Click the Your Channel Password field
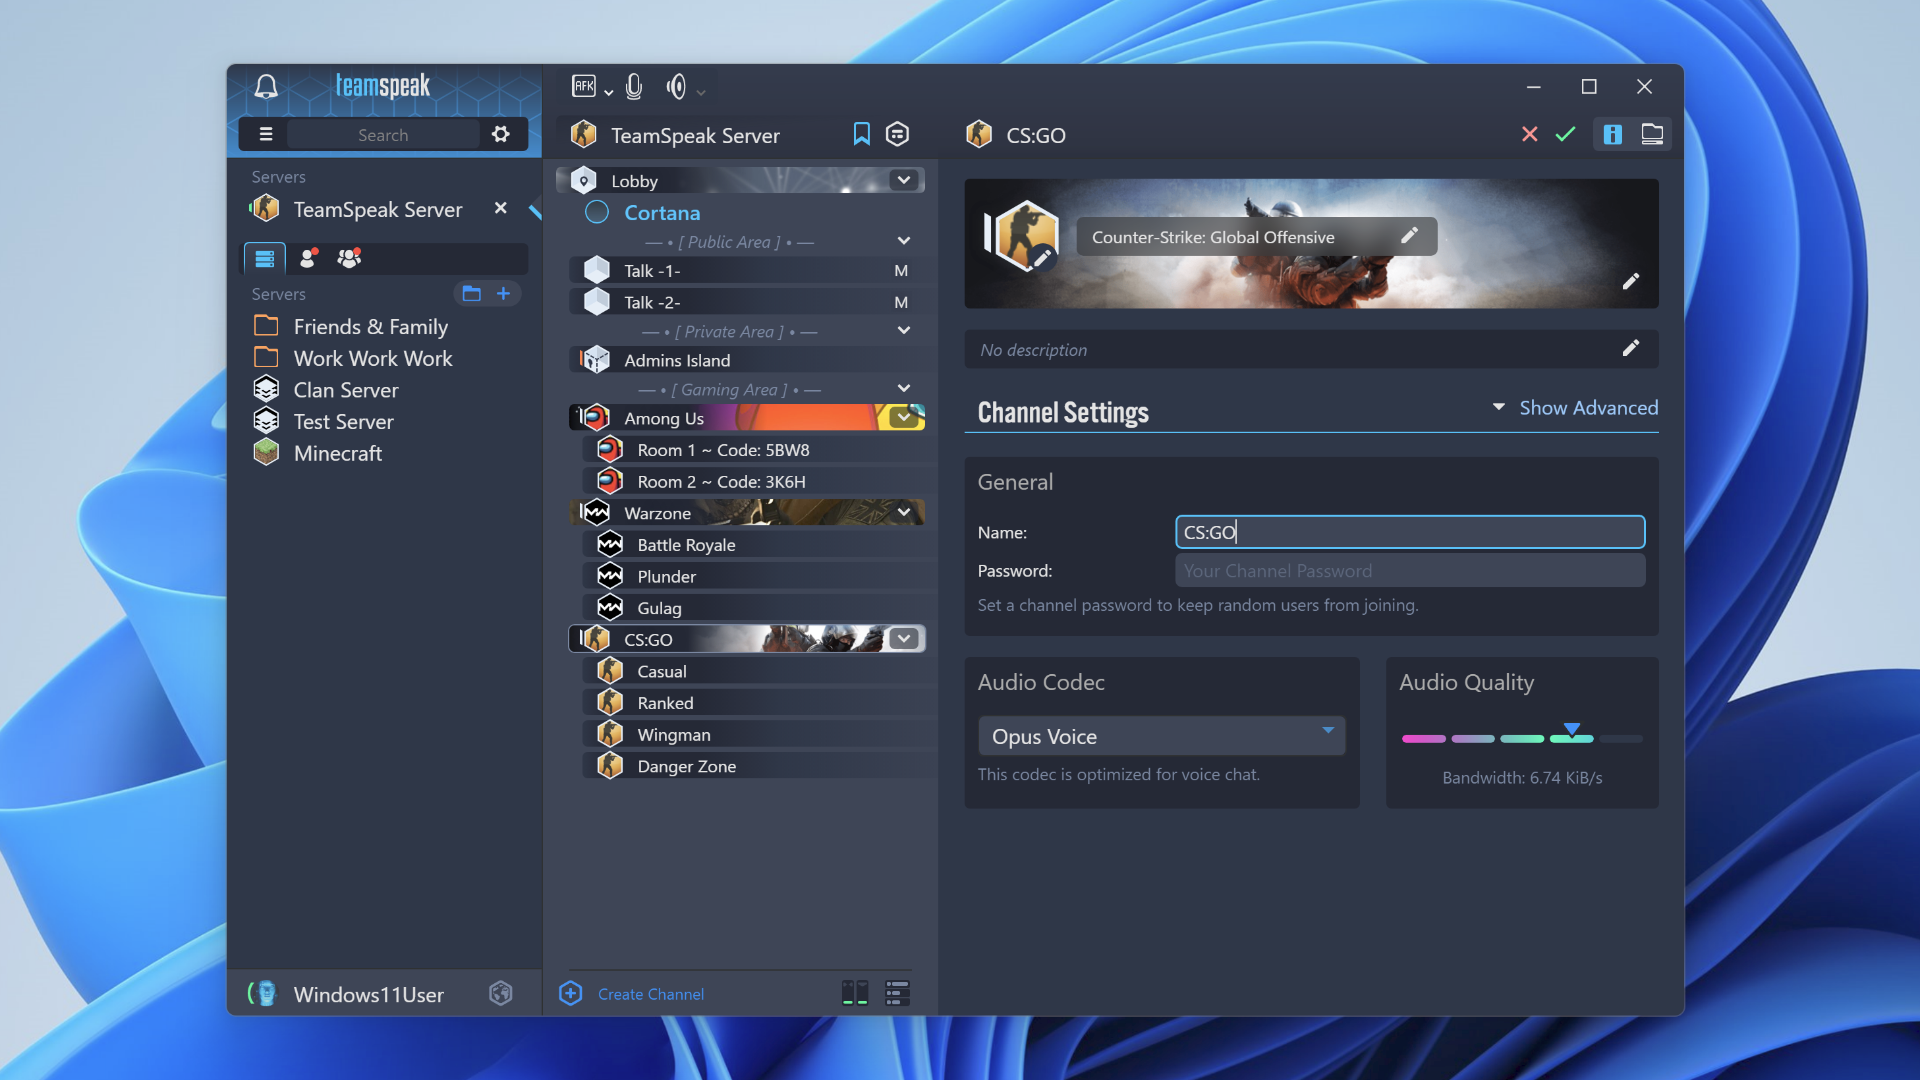1920x1080 pixels. (x=1409, y=570)
